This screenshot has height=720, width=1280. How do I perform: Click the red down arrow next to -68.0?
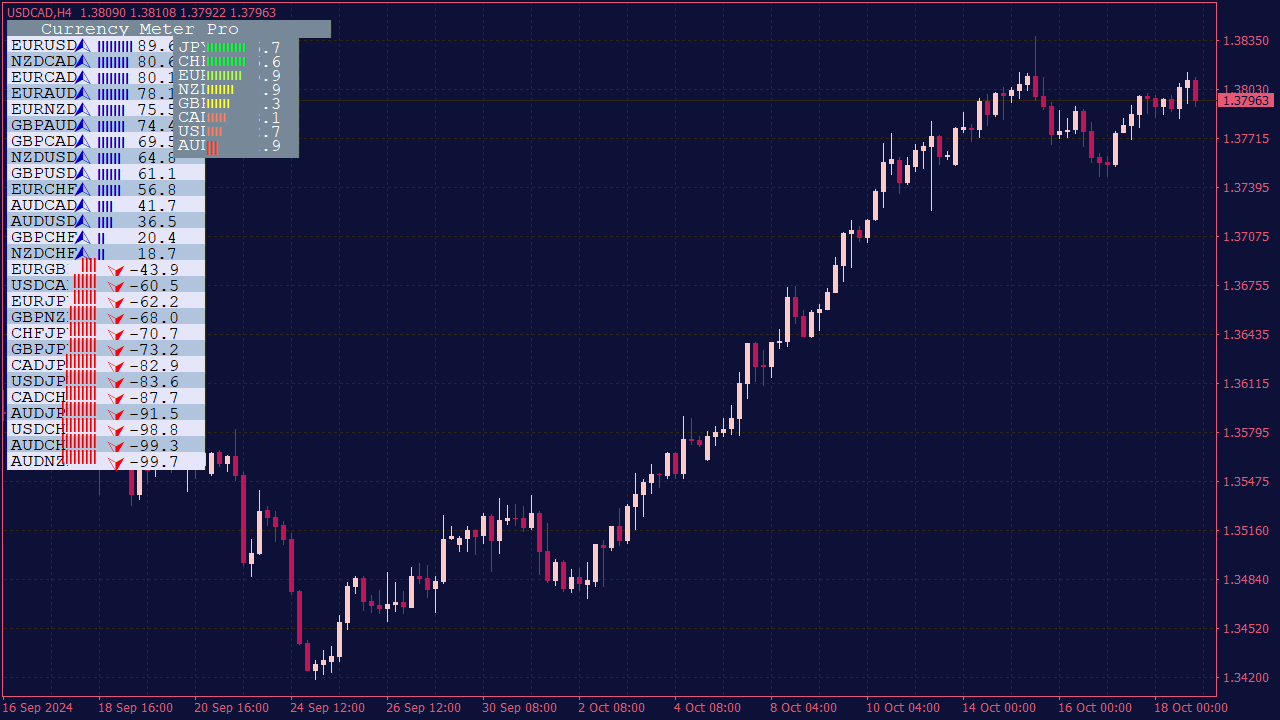116,319
